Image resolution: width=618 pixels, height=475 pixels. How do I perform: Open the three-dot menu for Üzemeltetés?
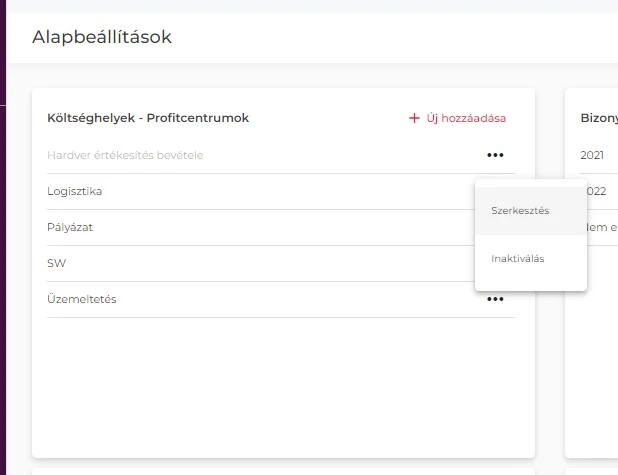pos(495,299)
